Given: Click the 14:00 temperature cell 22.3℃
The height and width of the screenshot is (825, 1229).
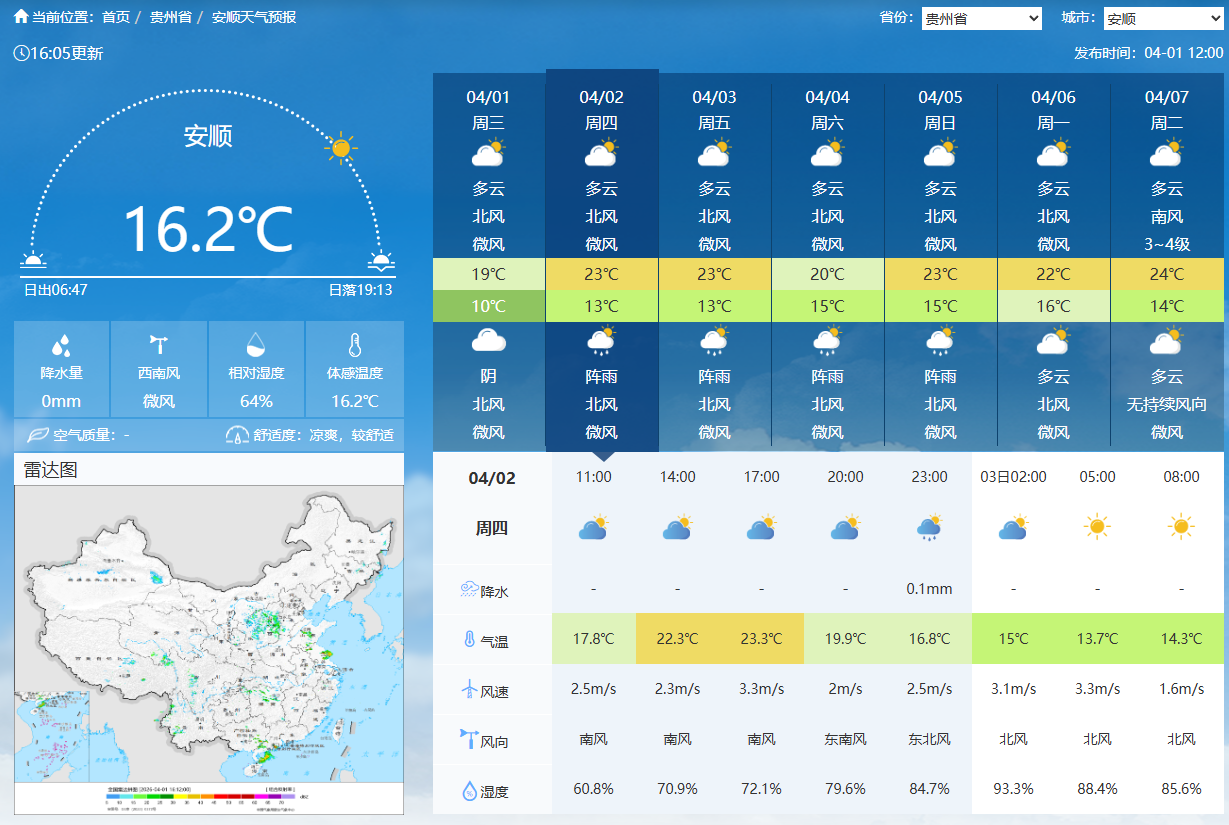Looking at the screenshot, I should [x=677, y=639].
